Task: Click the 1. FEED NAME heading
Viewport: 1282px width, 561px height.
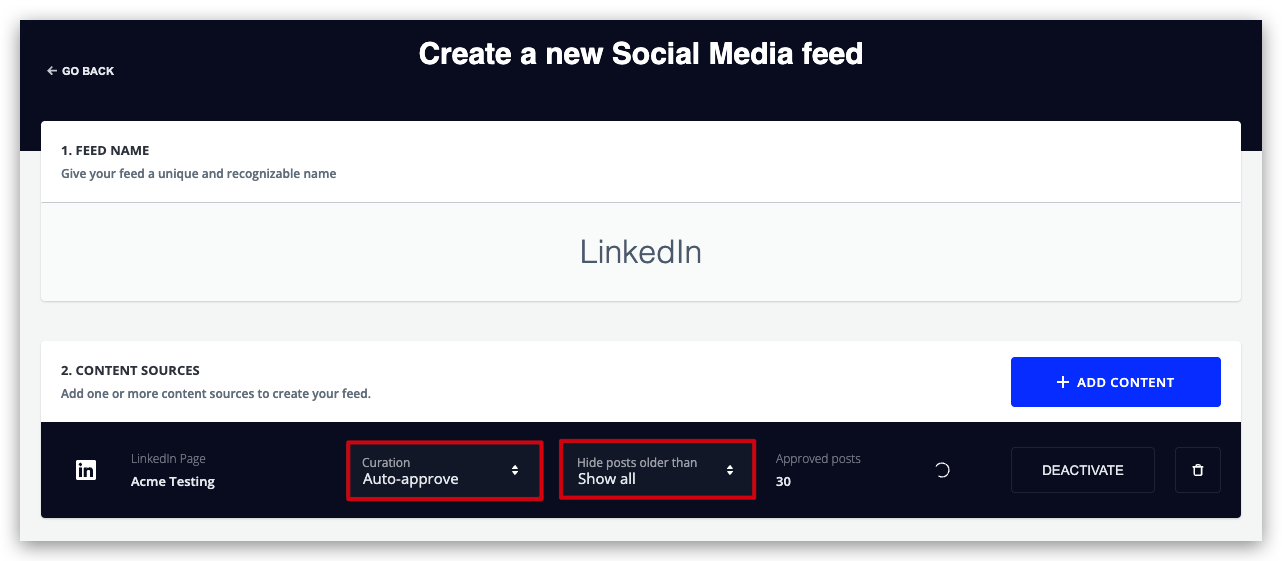Action: [105, 150]
